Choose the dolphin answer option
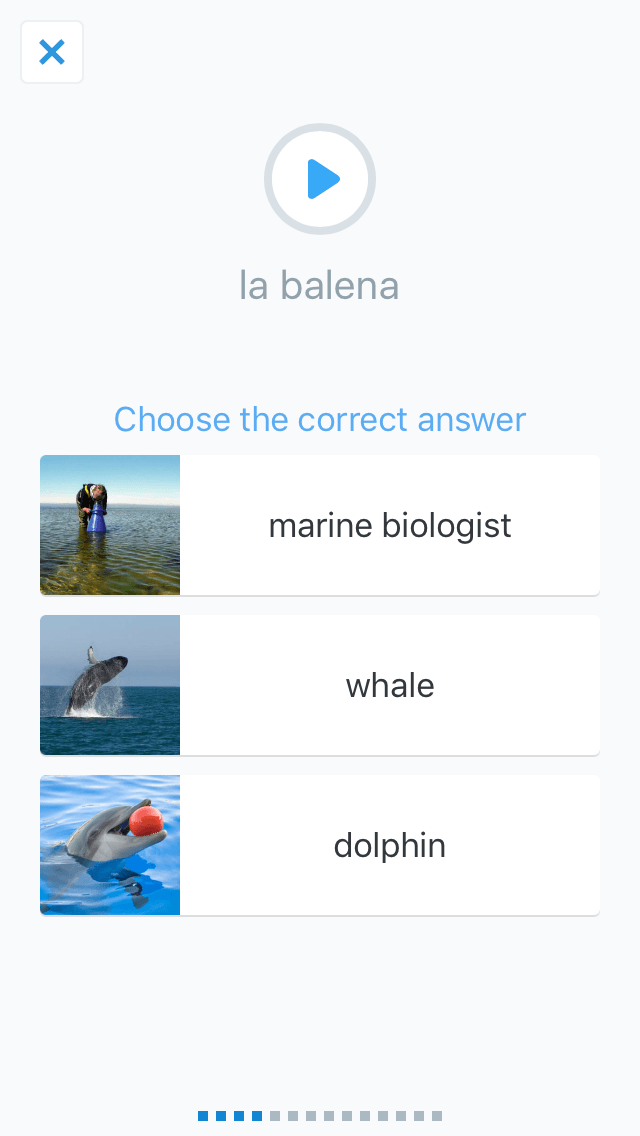The image size is (640, 1136). pyautogui.click(x=390, y=845)
